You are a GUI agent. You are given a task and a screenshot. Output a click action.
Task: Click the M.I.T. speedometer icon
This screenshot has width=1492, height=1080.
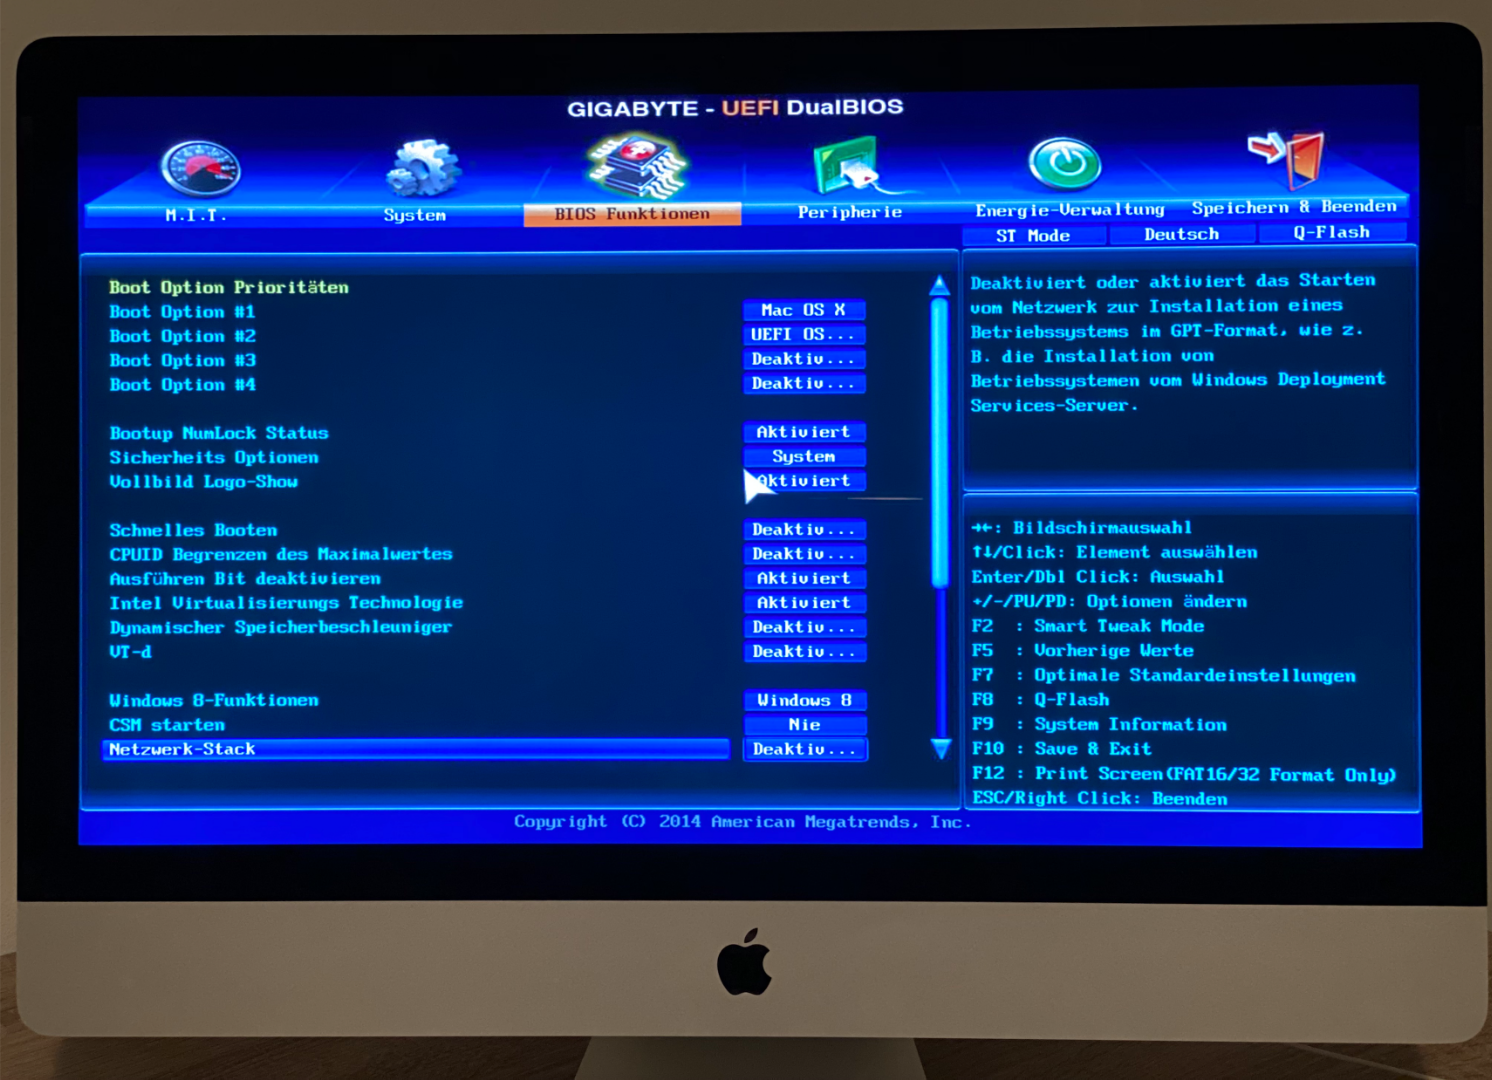tap(201, 167)
